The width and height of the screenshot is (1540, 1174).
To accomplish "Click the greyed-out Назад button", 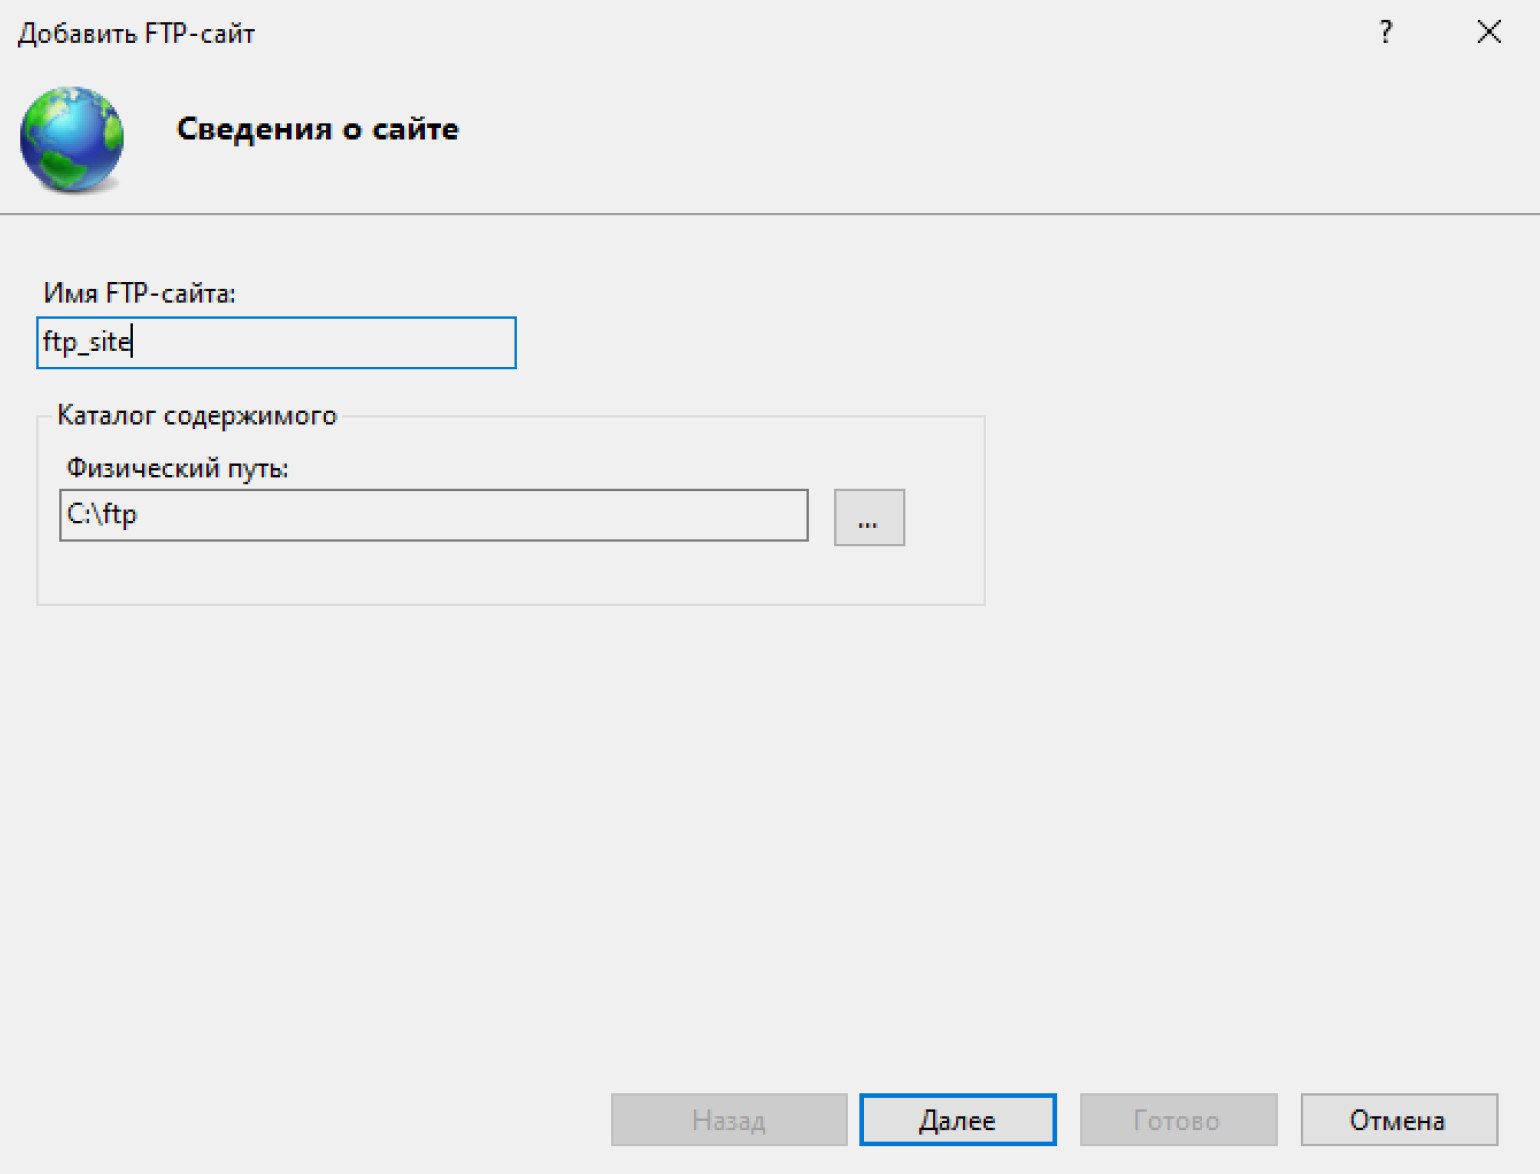I will point(728,1120).
